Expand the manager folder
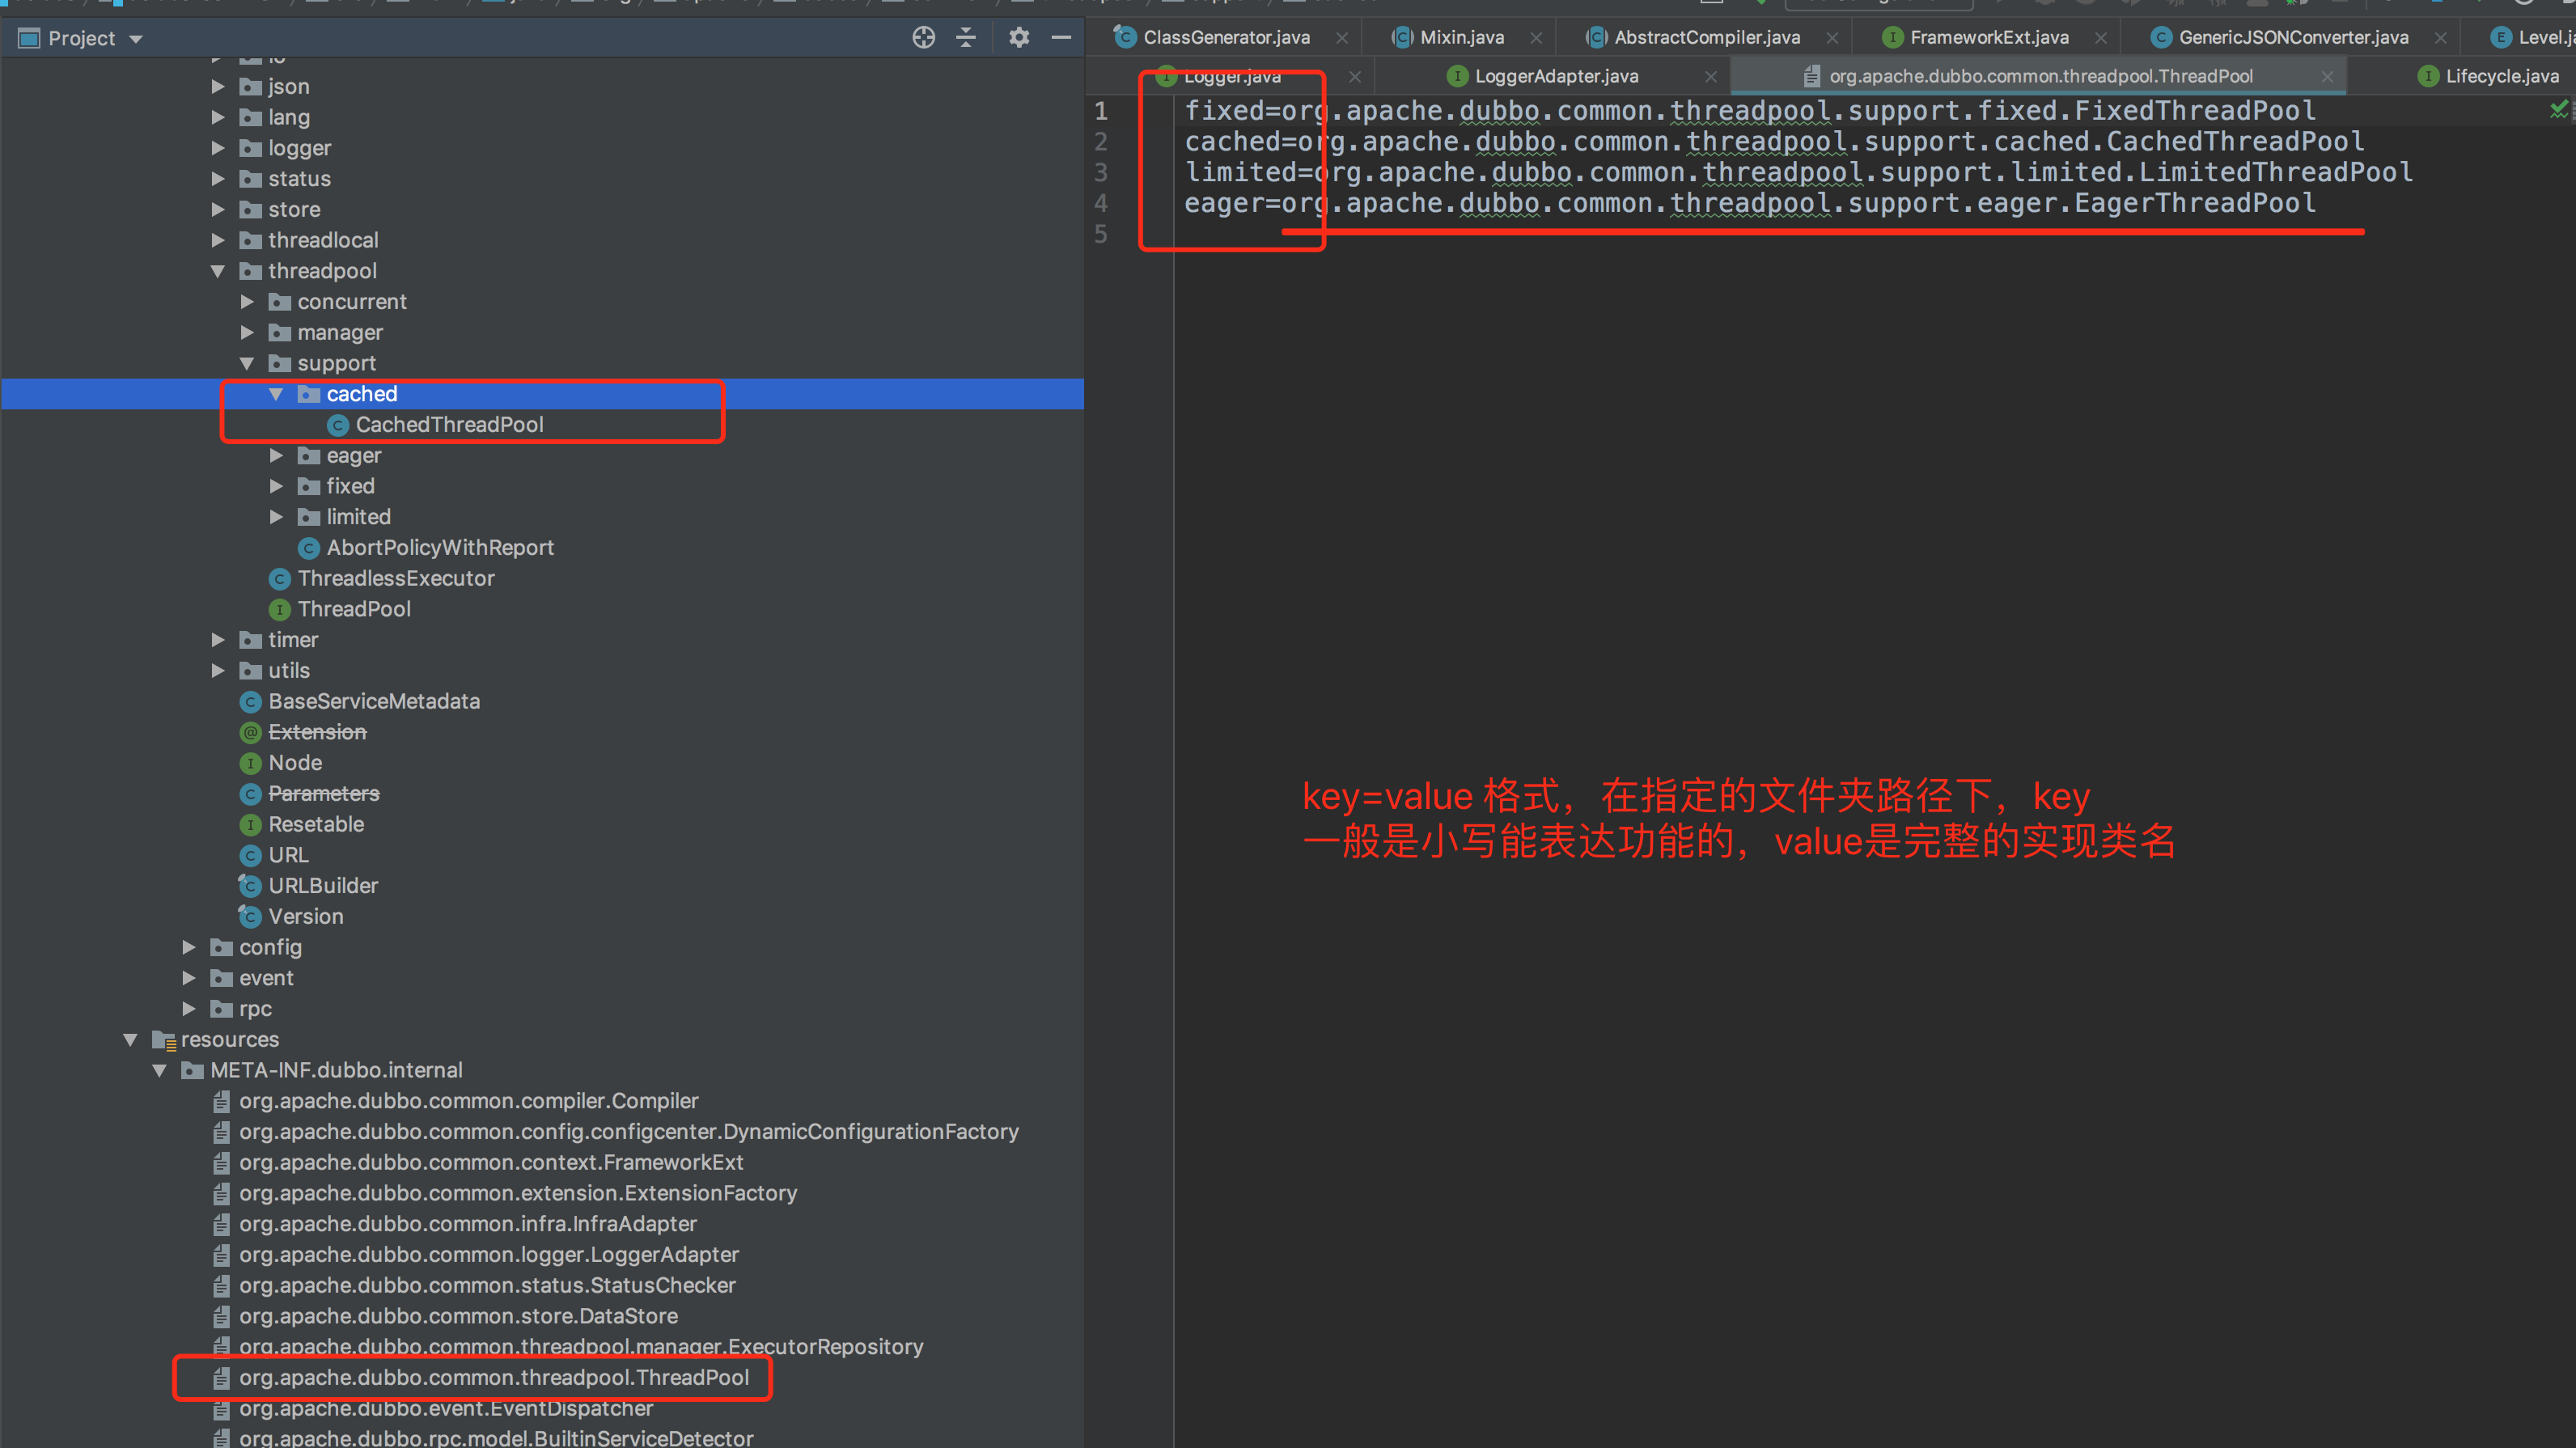The image size is (2576, 1448). 247,333
